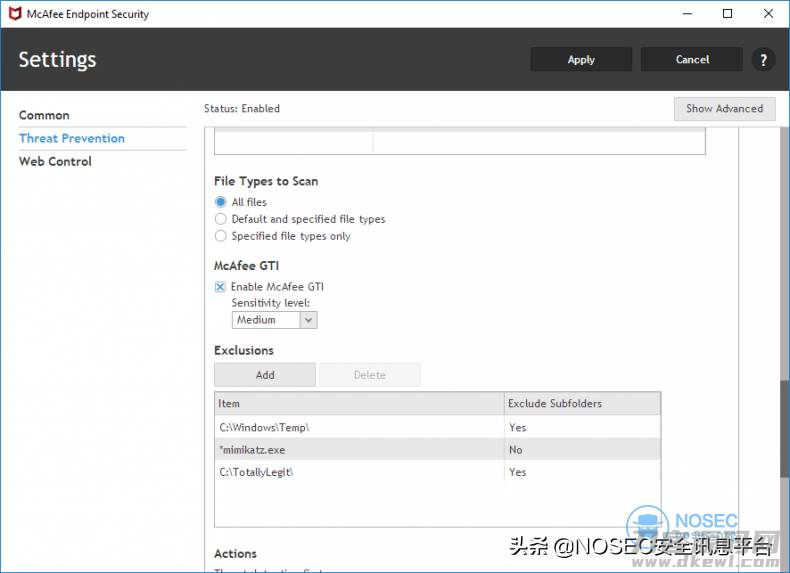Open the Threat Prevention section
The image size is (790, 573).
click(x=72, y=139)
